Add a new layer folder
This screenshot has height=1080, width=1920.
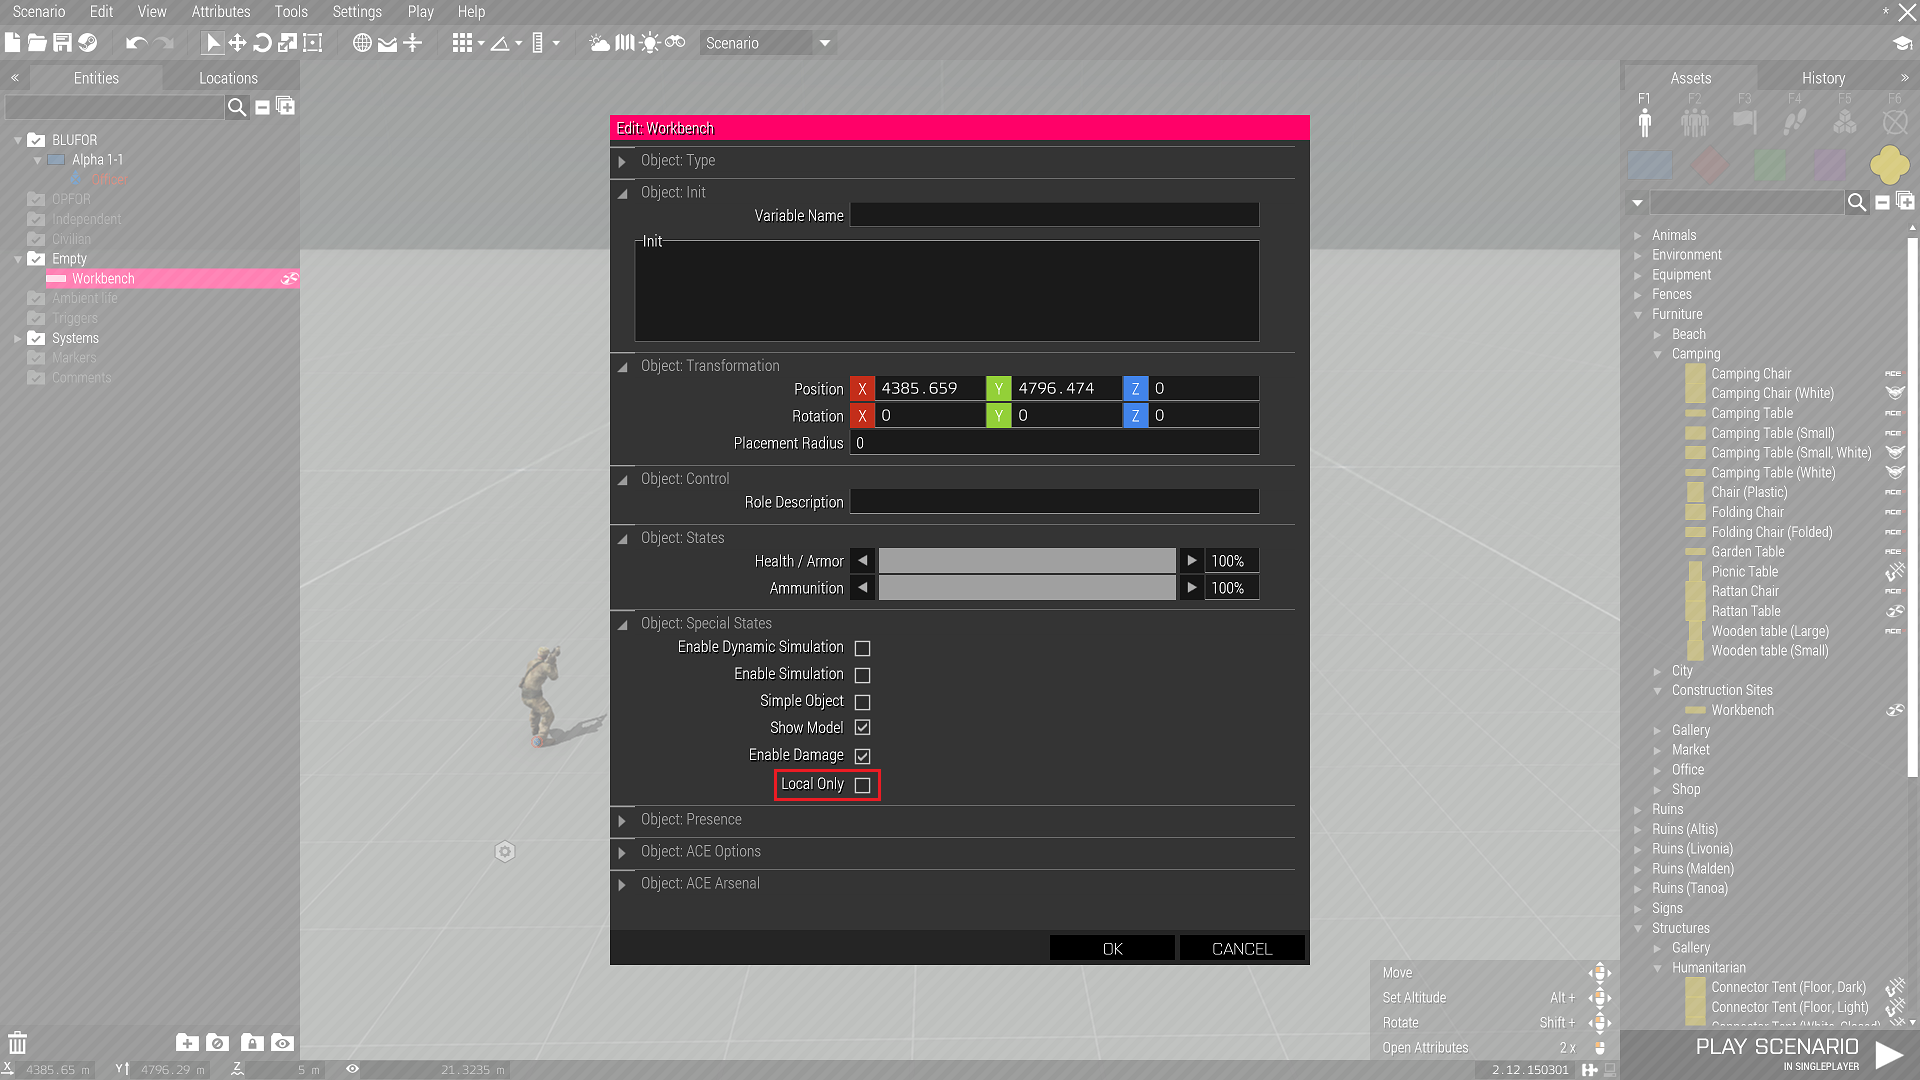[x=187, y=1042]
